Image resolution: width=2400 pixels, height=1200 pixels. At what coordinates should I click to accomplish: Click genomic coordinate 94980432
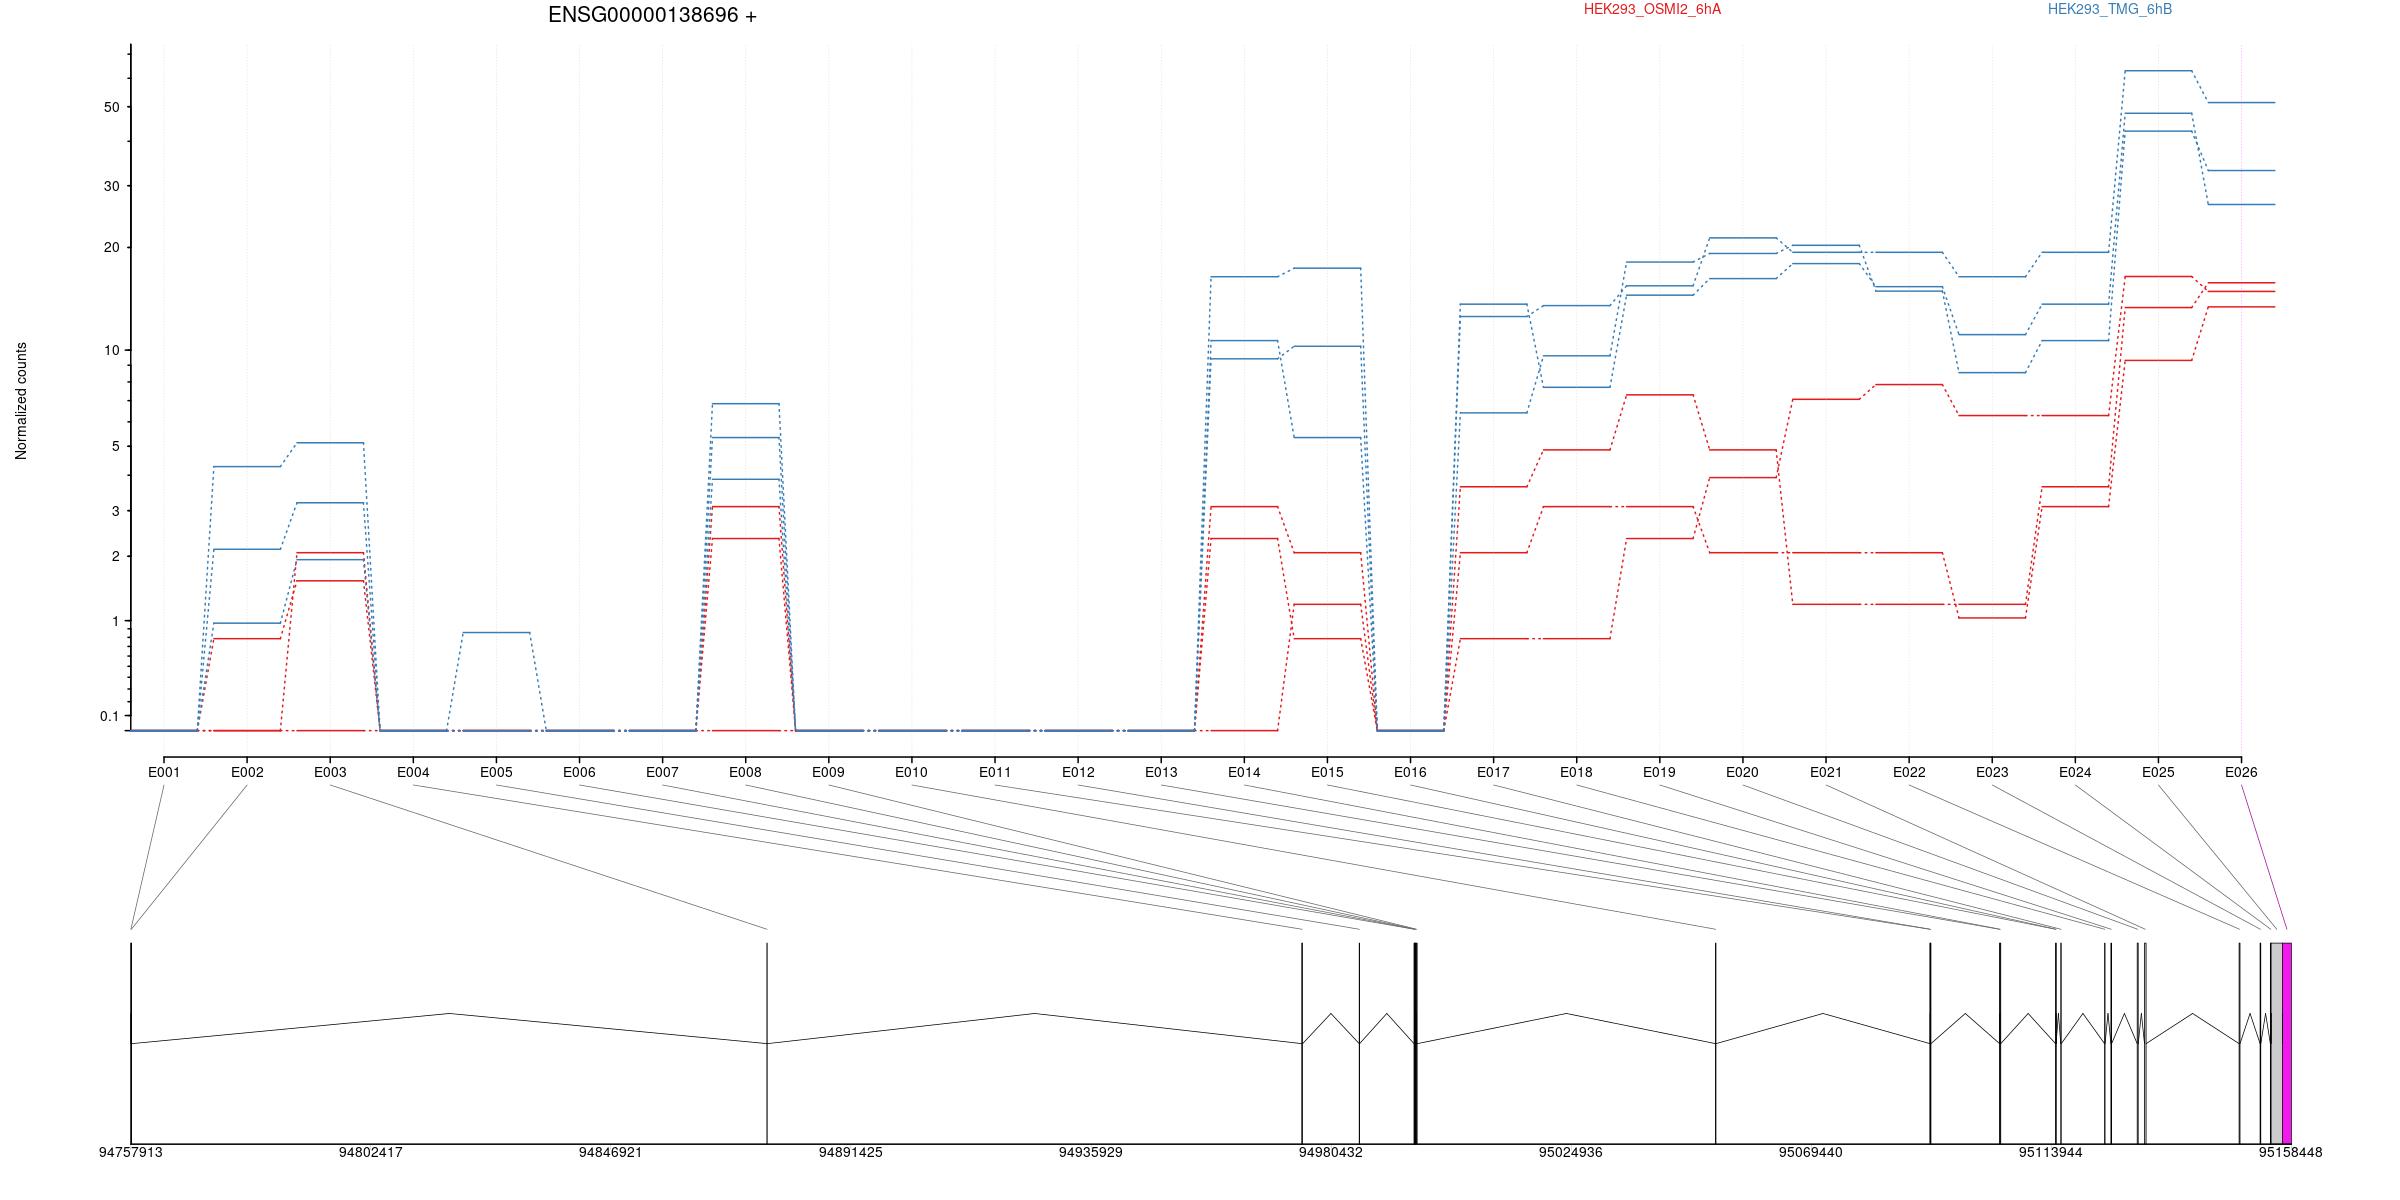[x=1331, y=1152]
